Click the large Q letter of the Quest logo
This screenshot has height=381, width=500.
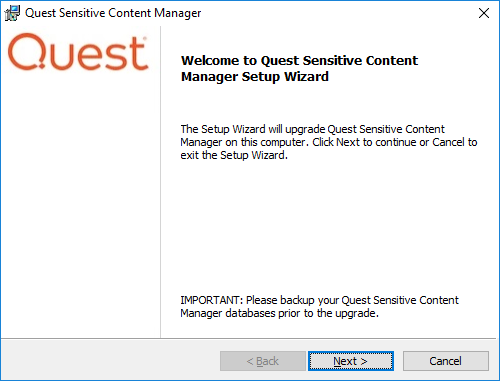[x=28, y=52]
